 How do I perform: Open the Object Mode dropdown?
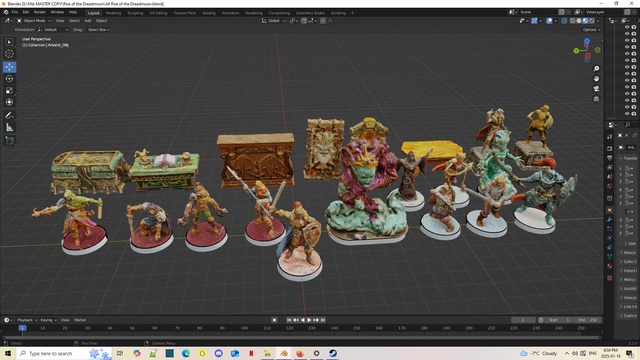point(34,21)
